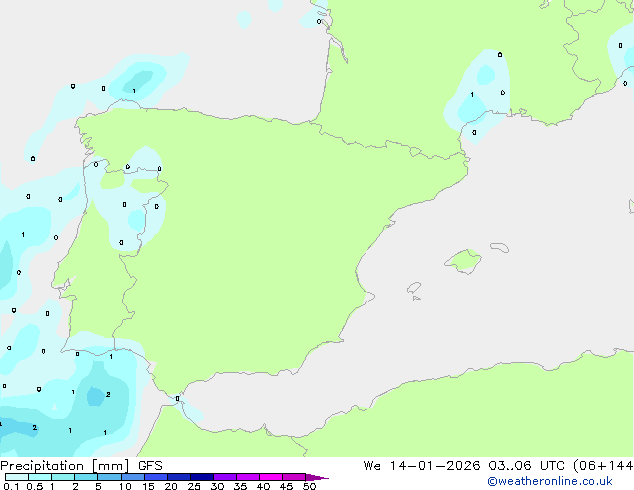Viewport: 634px width, 490px height.
Task: Select the 5–10 mm legend color box
Action: click(x=109, y=477)
